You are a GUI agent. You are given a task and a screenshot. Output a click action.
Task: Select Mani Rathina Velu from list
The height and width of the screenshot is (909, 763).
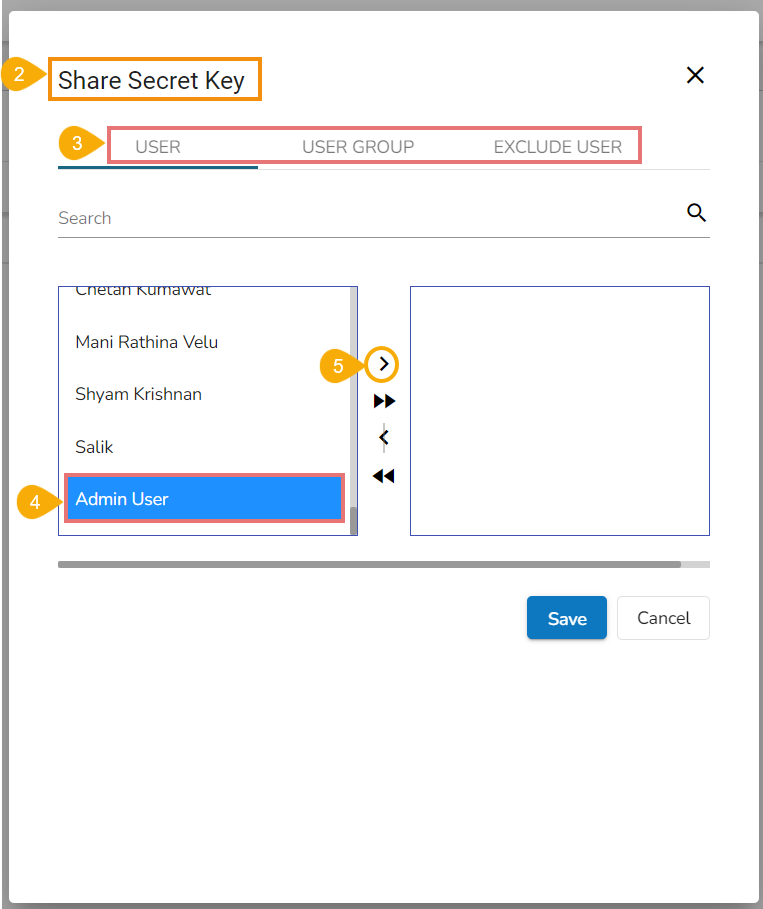147,342
